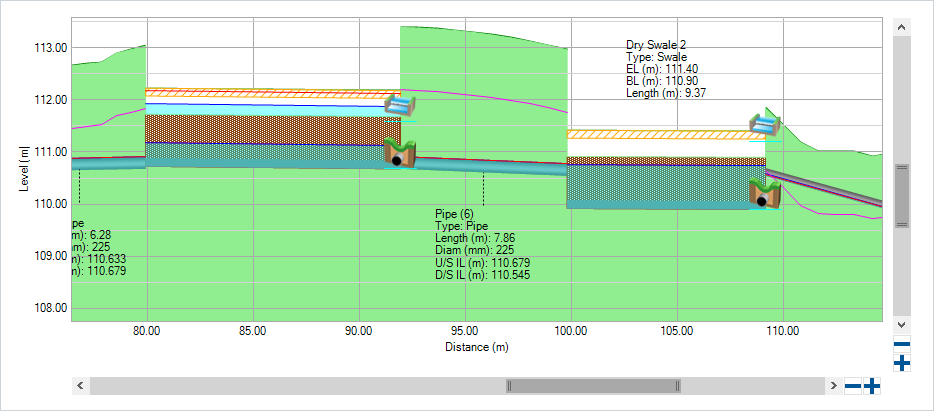
Task: Click the 'Level (m)' axis title
Action: 24,169
